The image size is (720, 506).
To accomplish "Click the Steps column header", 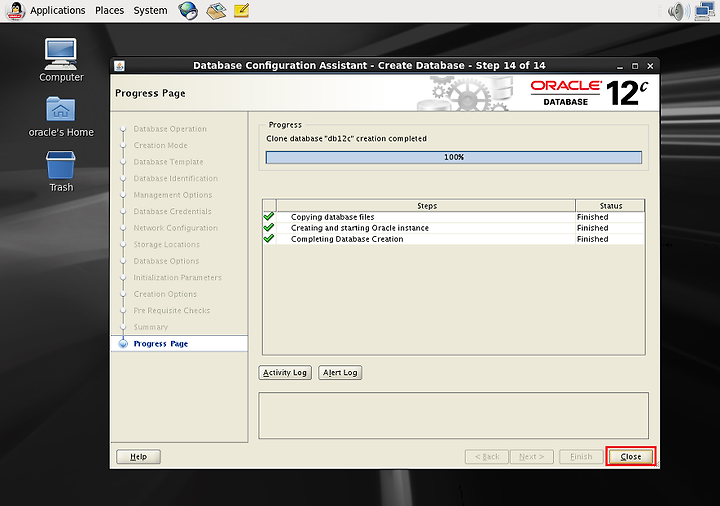I will click(427, 206).
